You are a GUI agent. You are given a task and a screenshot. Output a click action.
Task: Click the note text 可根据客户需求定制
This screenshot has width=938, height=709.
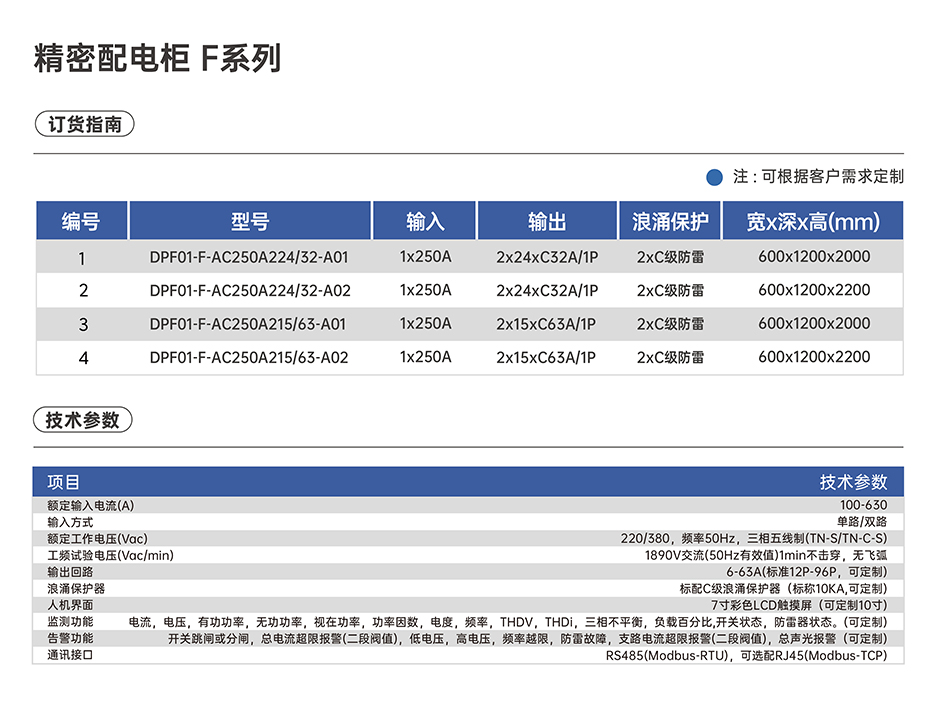click(x=832, y=177)
